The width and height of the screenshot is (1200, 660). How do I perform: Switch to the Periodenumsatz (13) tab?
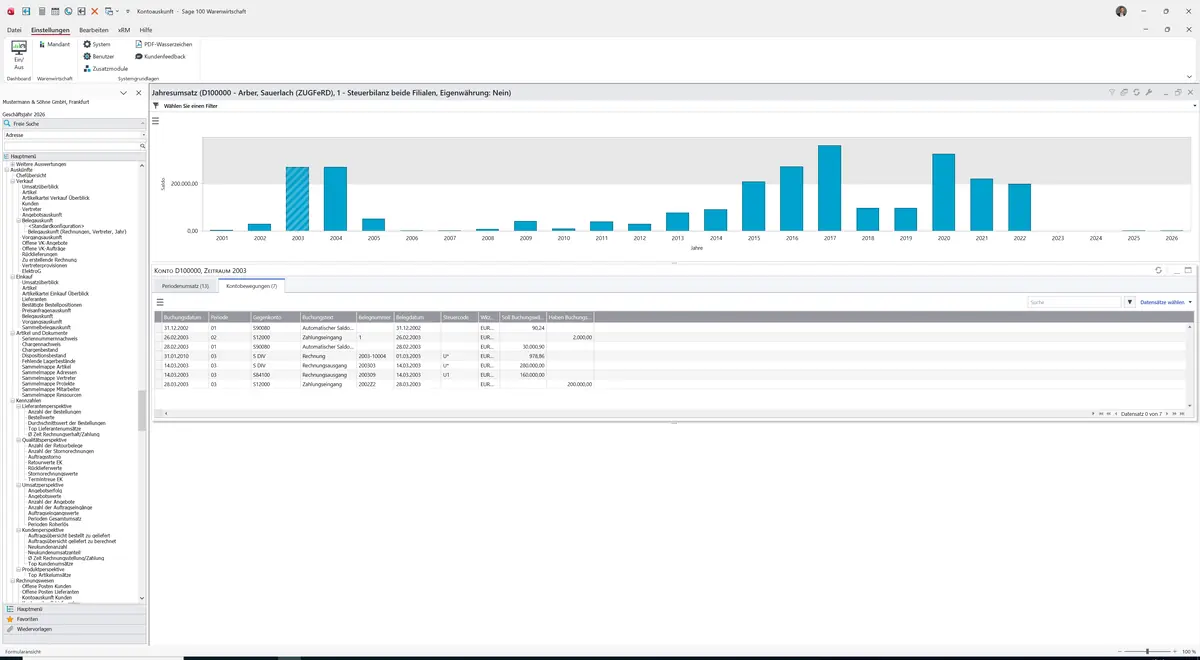[185, 286]
